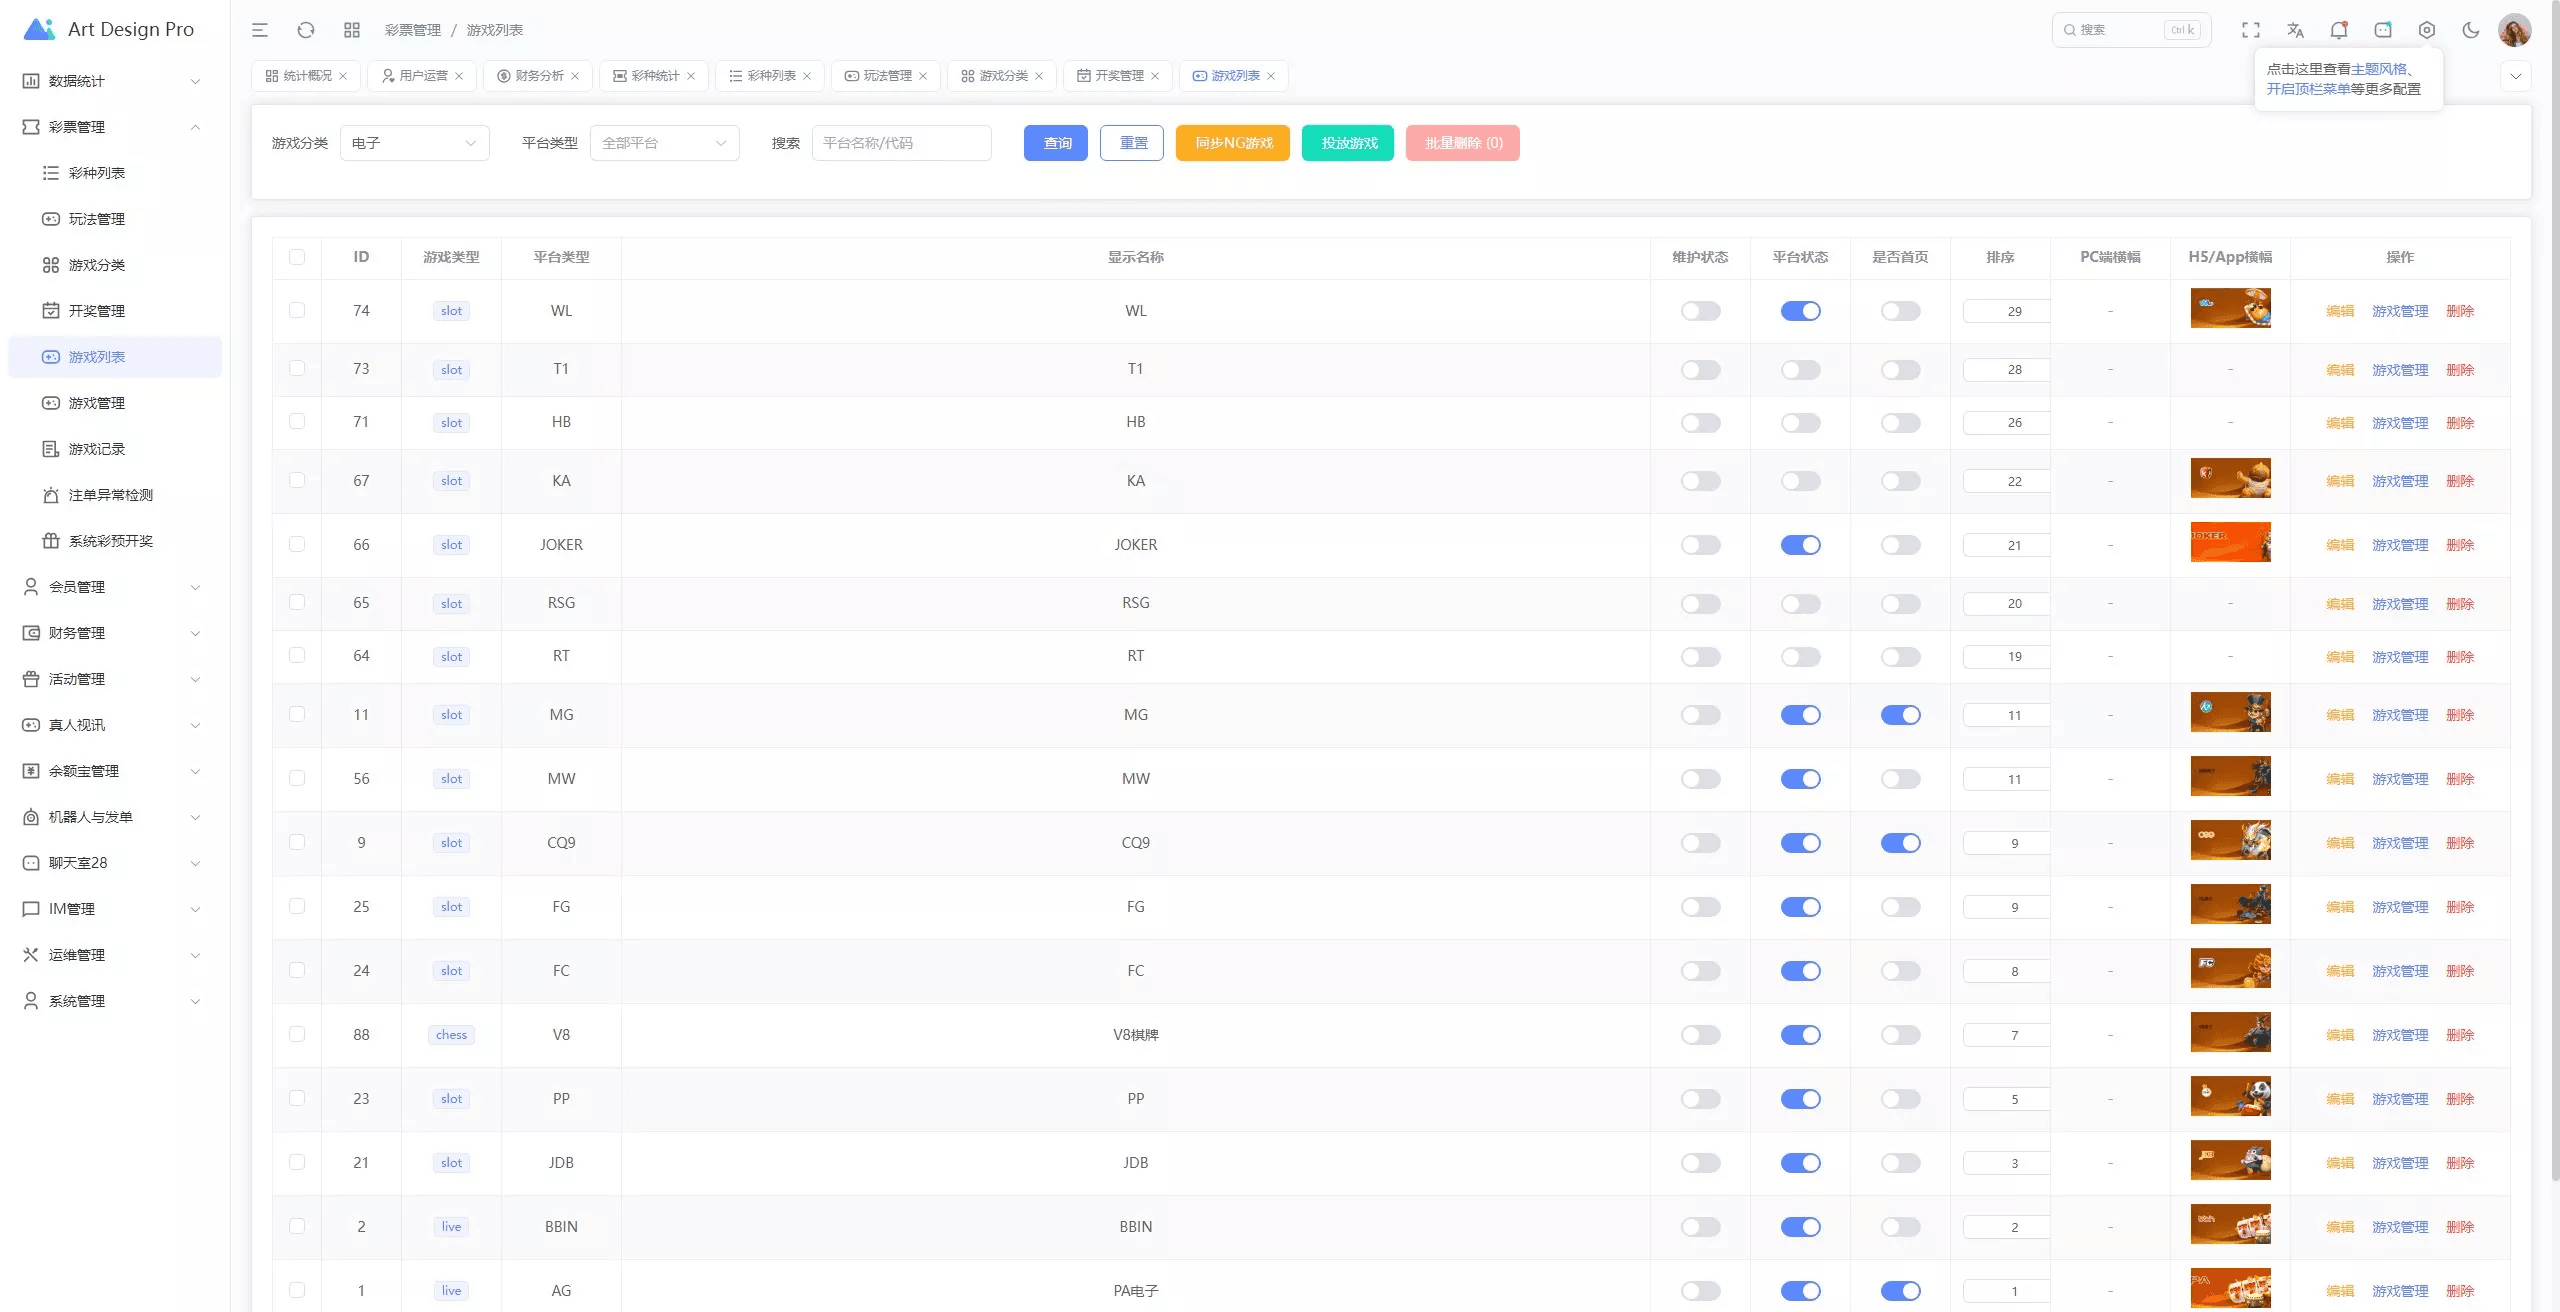This screenshot has width=2560, height=1312.
Task: Click the H5/App banner thumbnail for WL
Action: point(2230,309)
